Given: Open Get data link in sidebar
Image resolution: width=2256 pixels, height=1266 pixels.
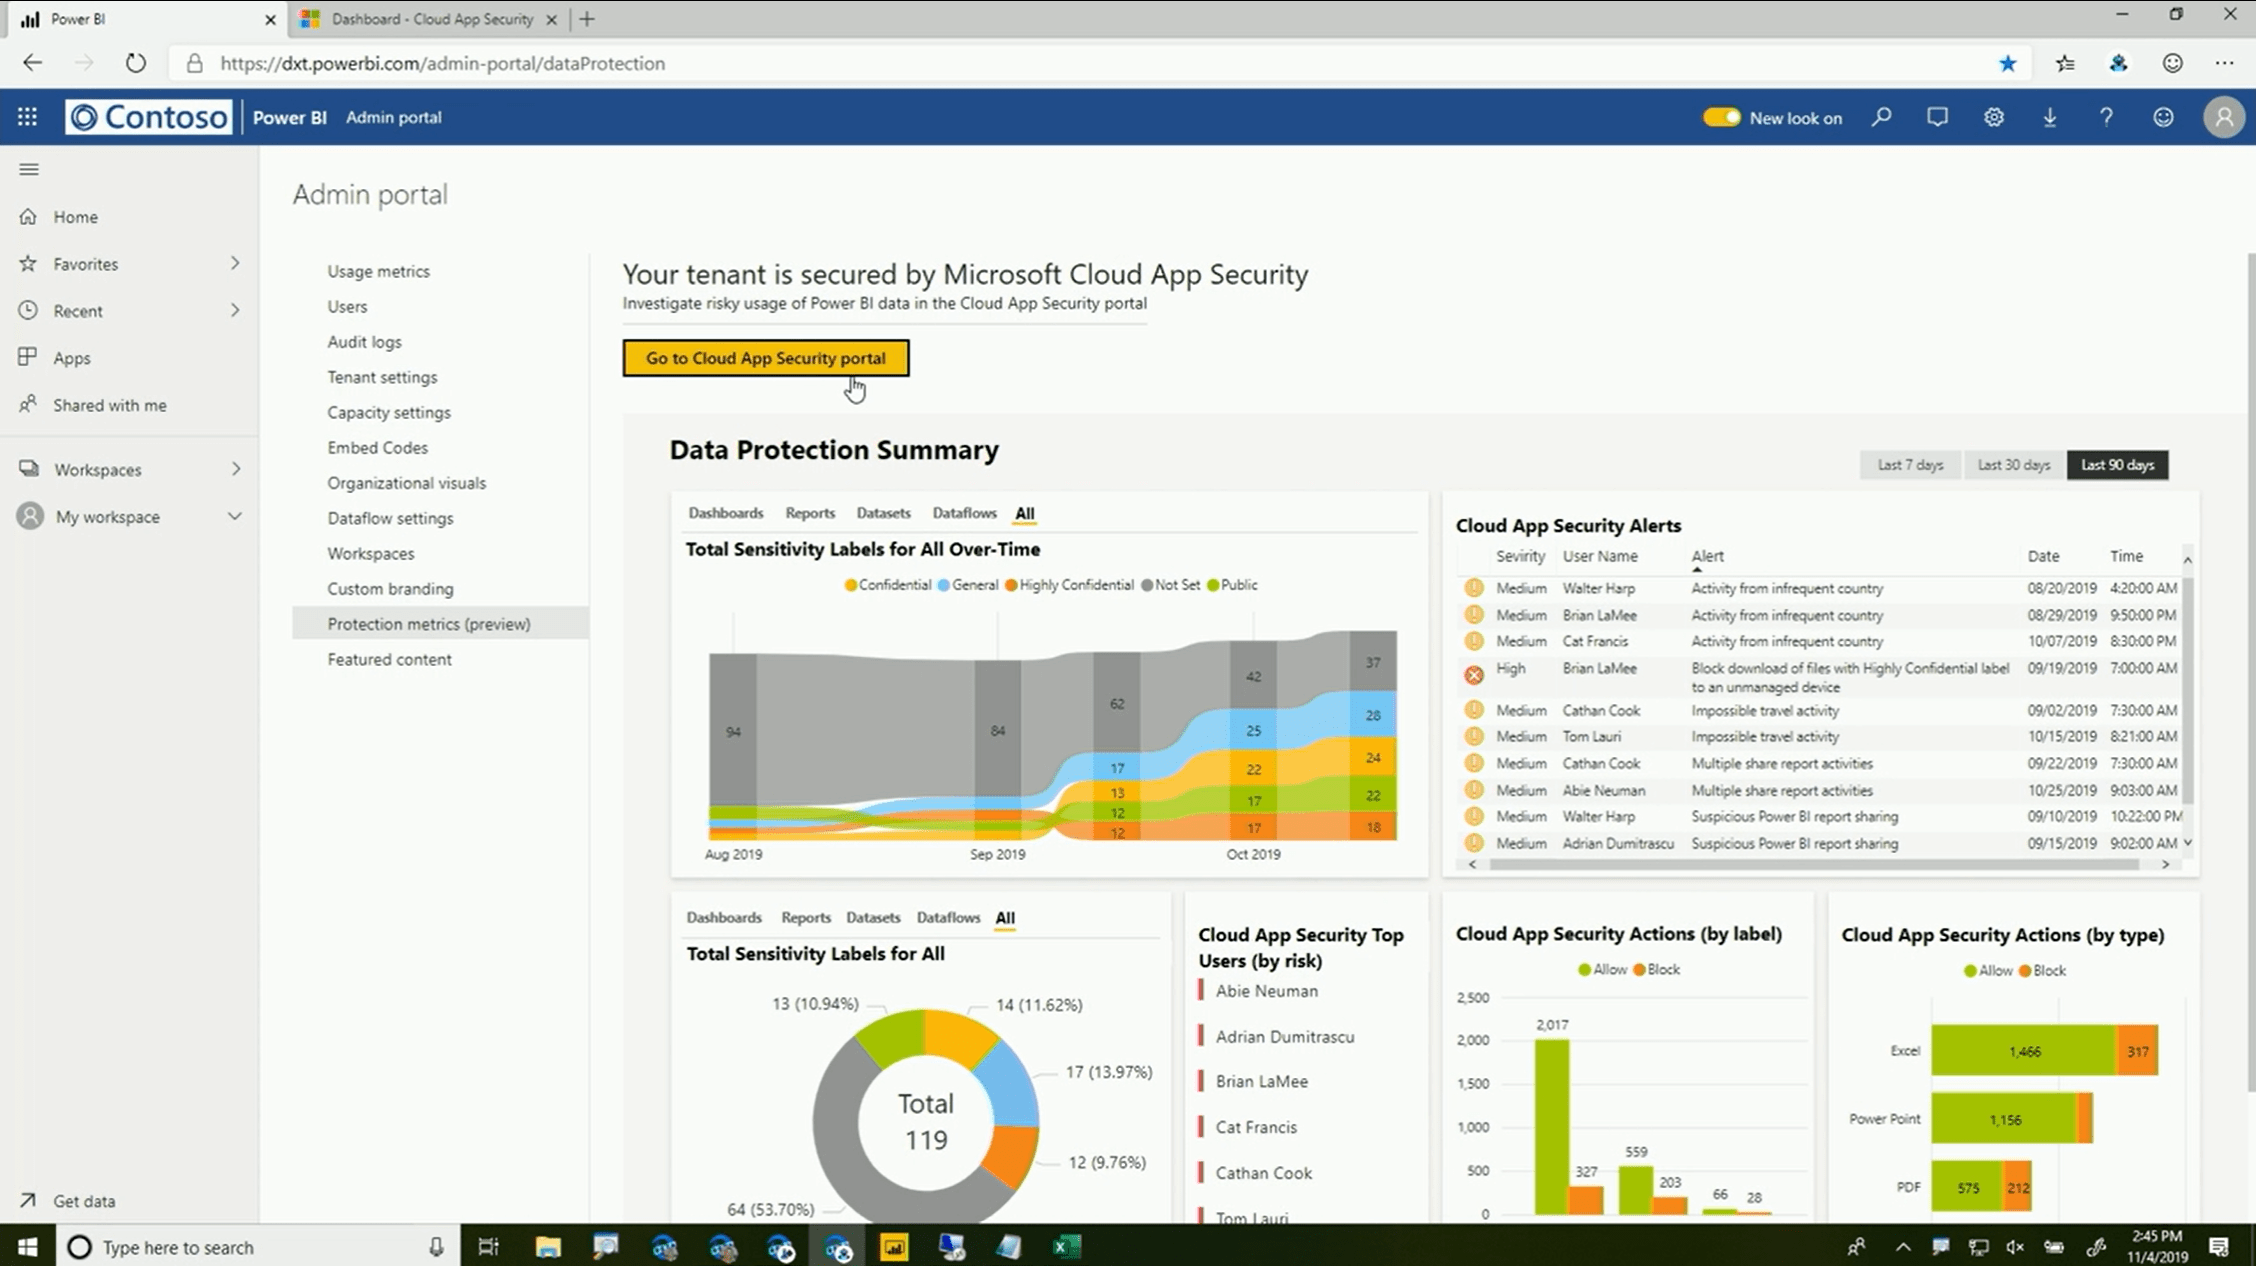Looking at the screenshot, I should click(x=84, y=1201).
